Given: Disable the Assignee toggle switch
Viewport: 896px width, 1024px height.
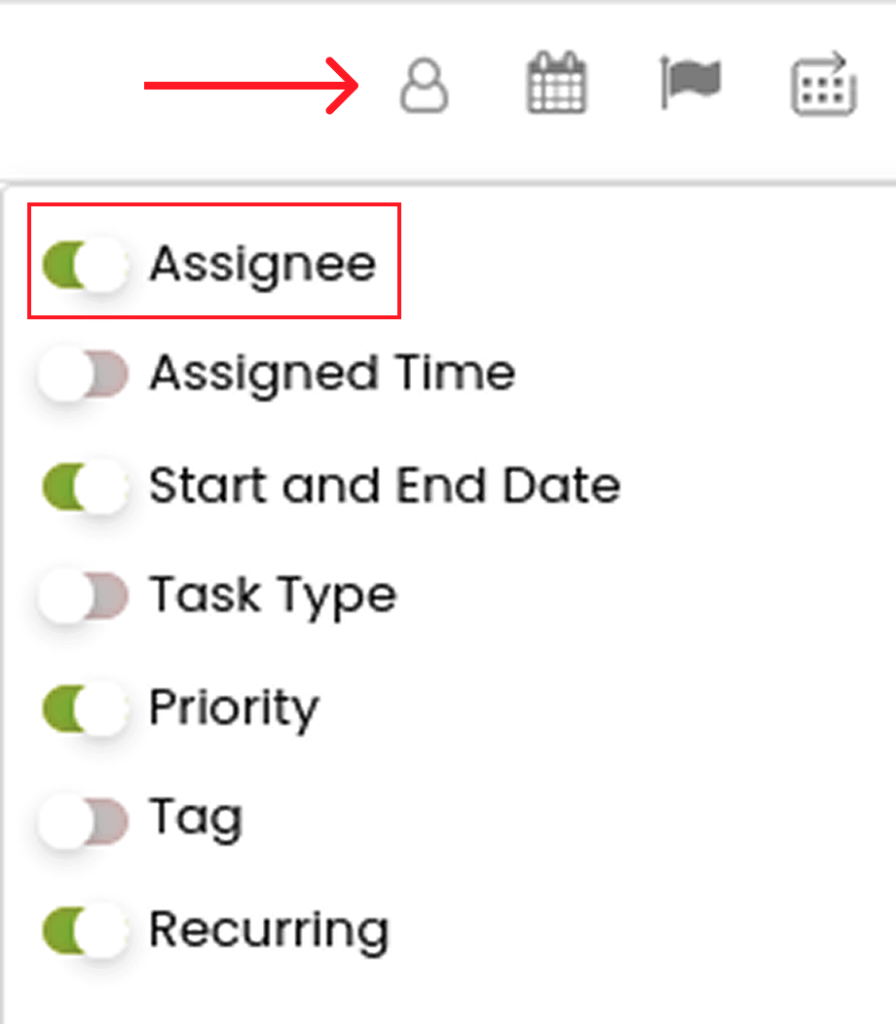Looking at the screenshot, I should click(84, 265).
